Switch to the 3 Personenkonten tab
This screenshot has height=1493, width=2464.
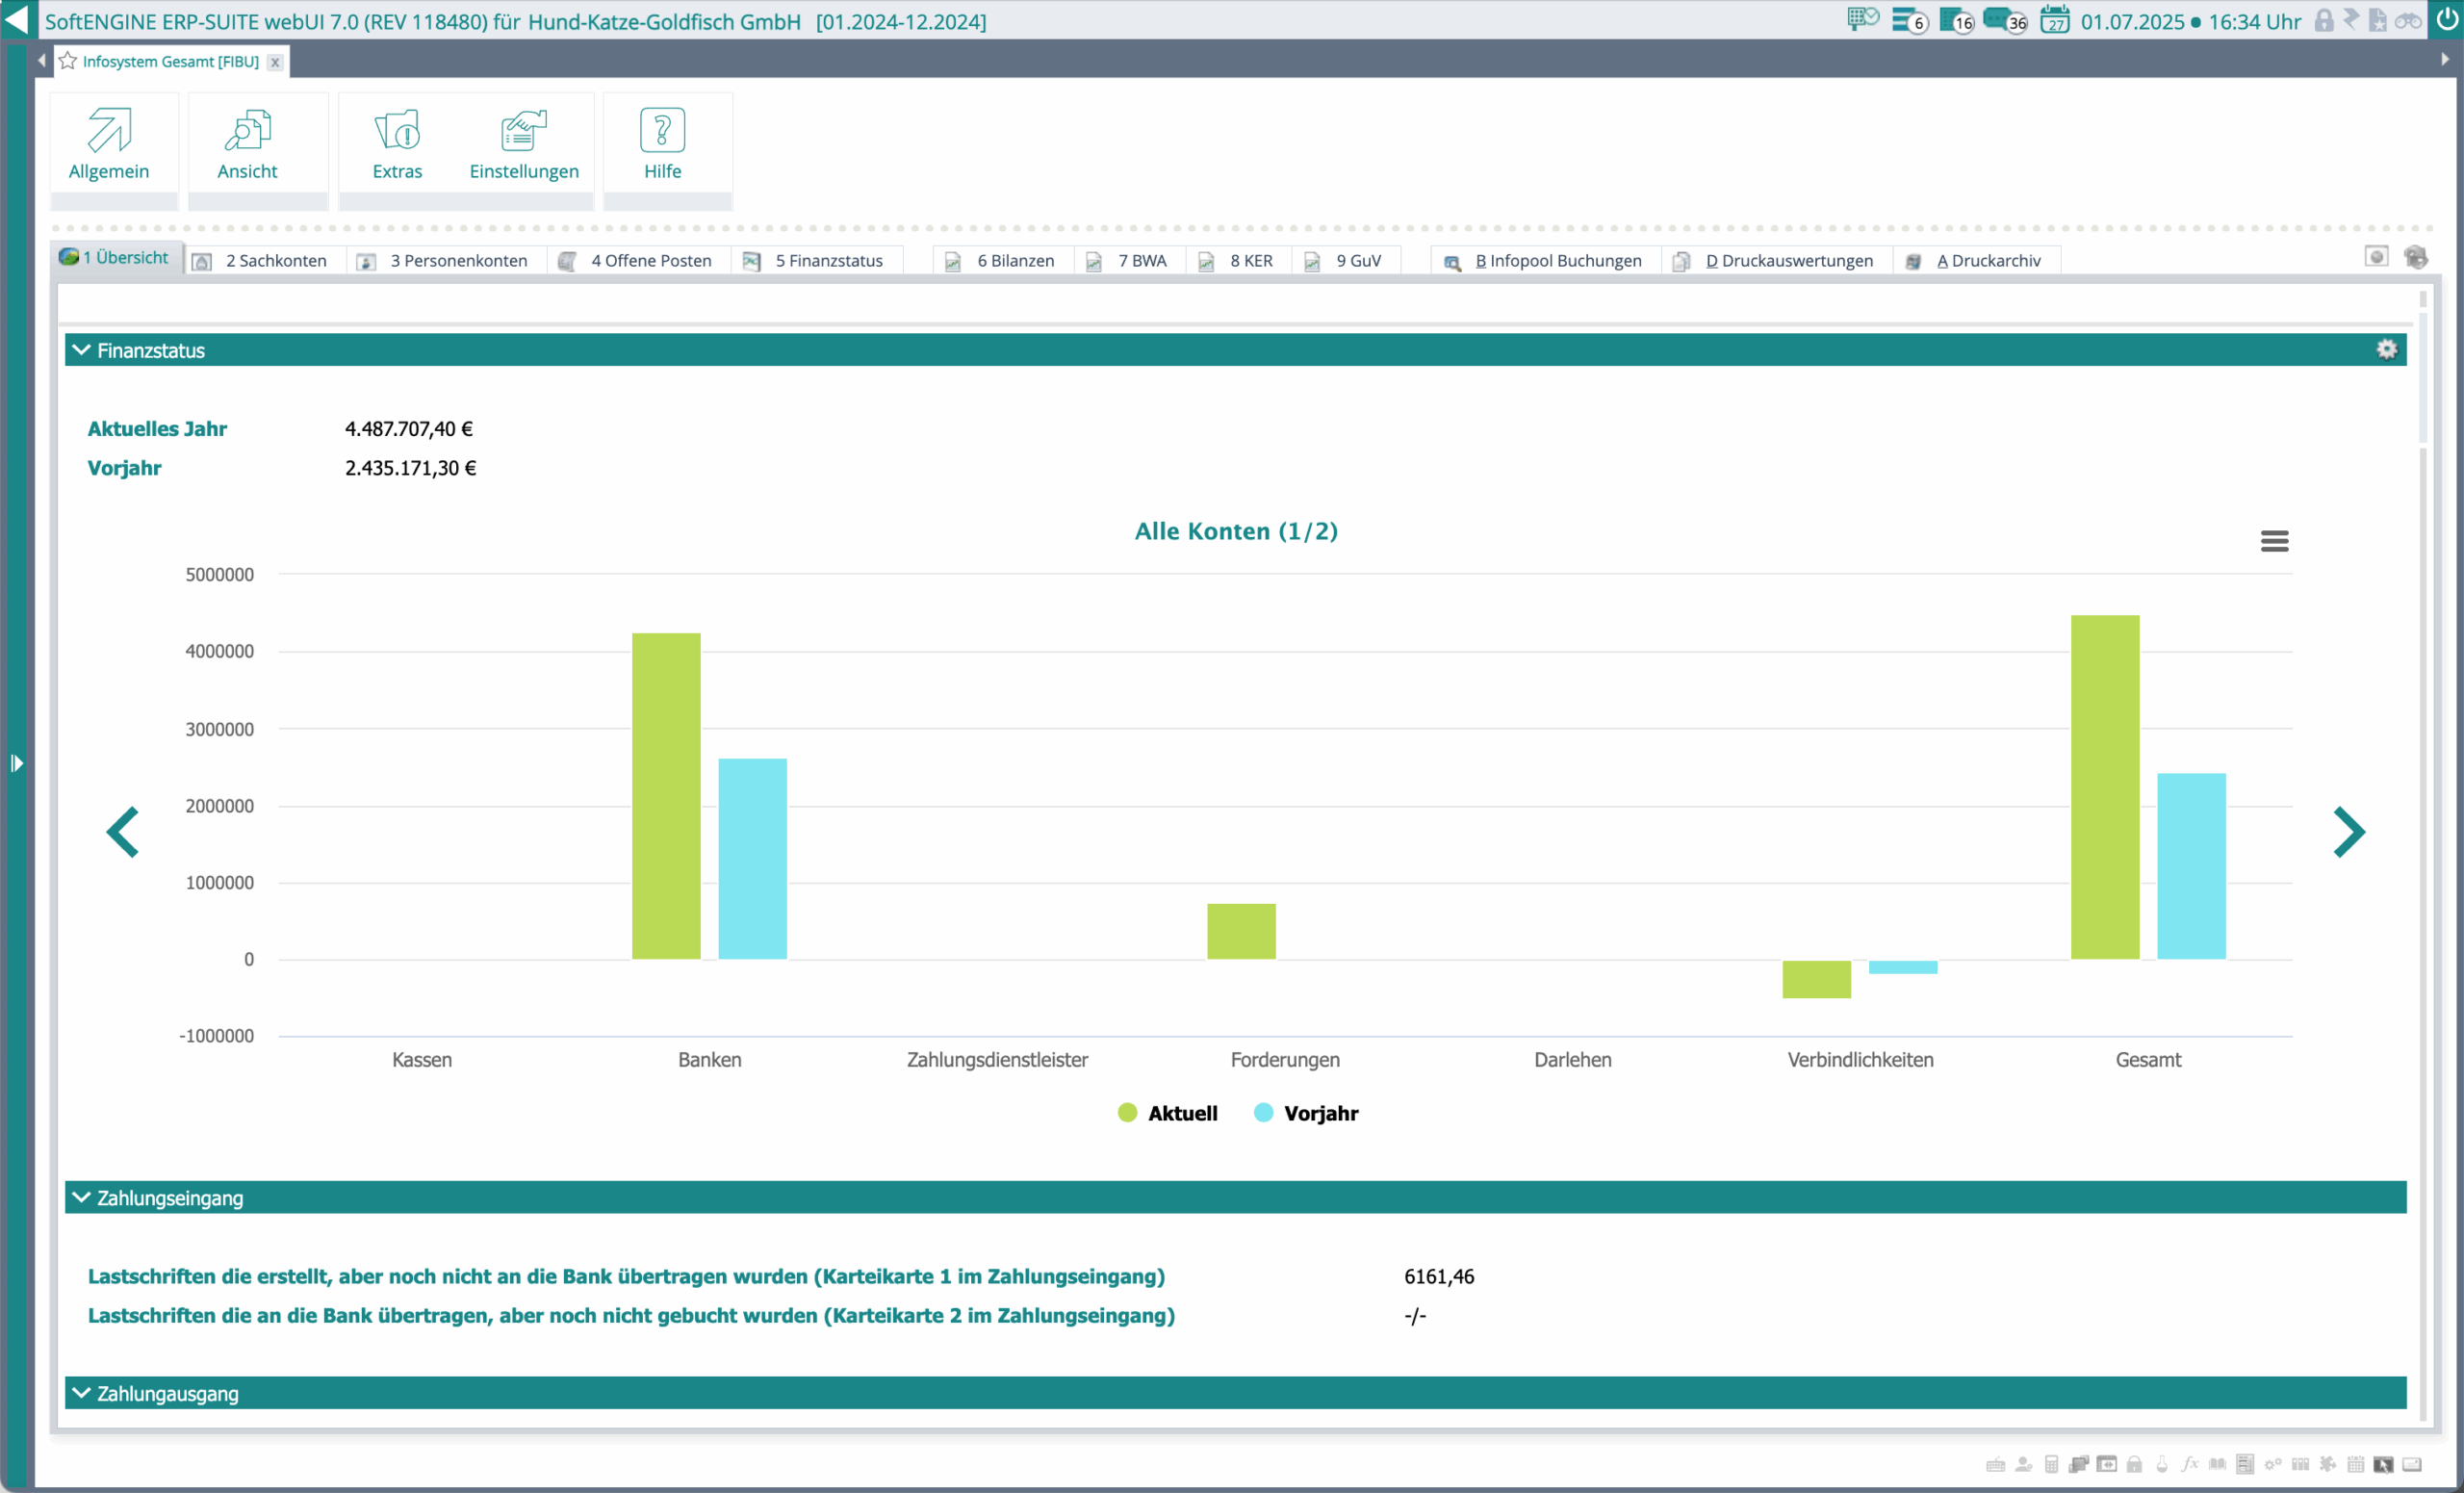[446, 261]
